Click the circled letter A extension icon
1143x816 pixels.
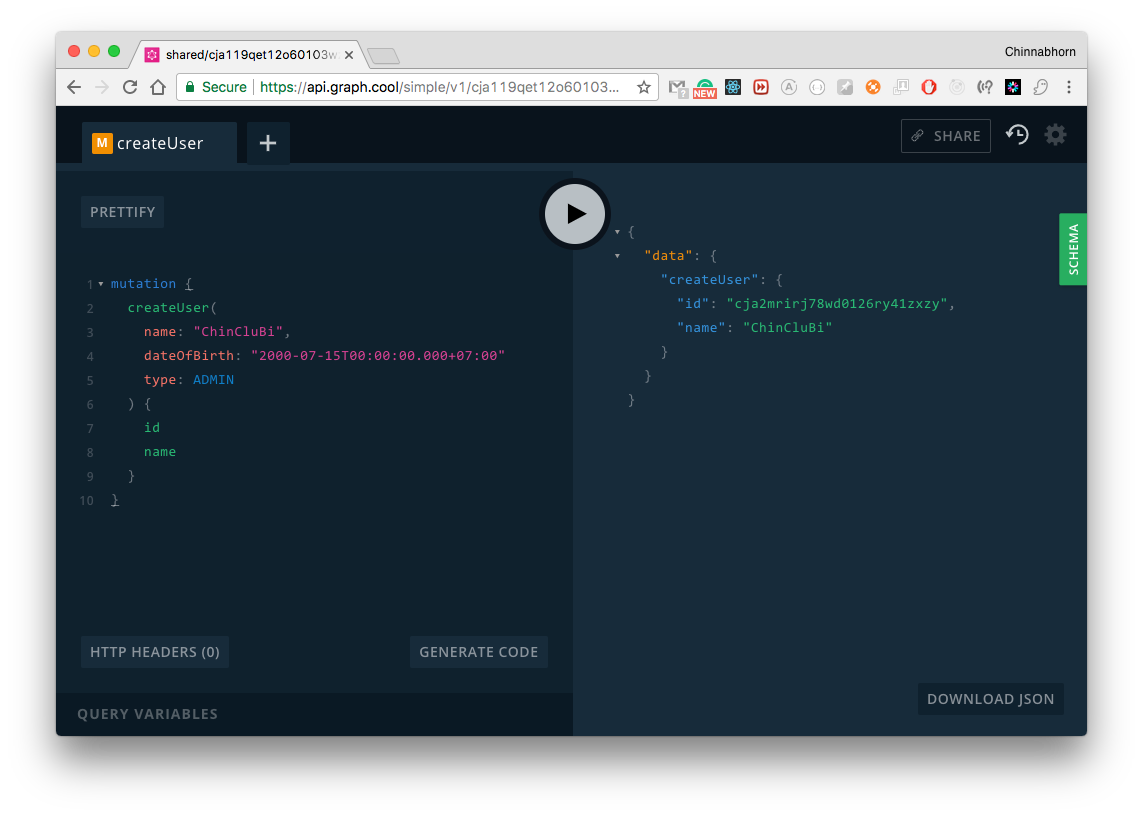[789, 88]
